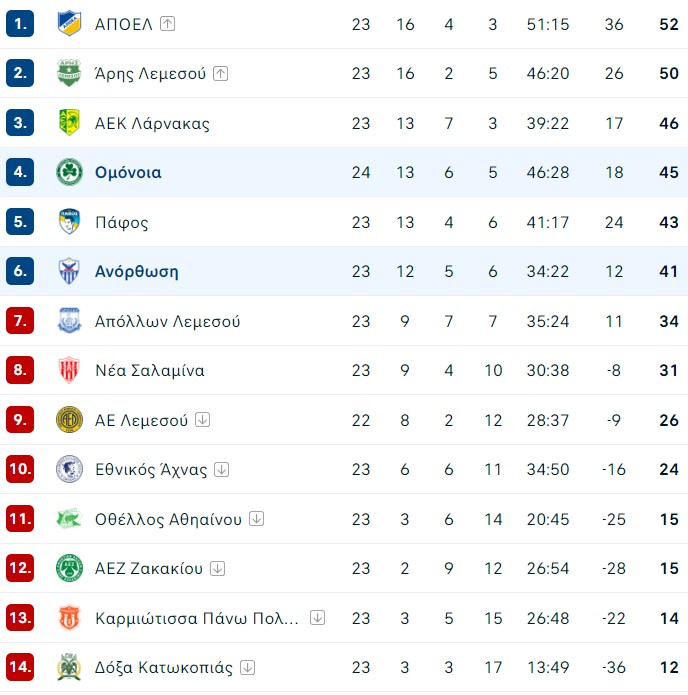Click the down-arrow icon beside Εθνικός Άχνας
This screenshot has height=695, width=688.
tap(222, 469)
